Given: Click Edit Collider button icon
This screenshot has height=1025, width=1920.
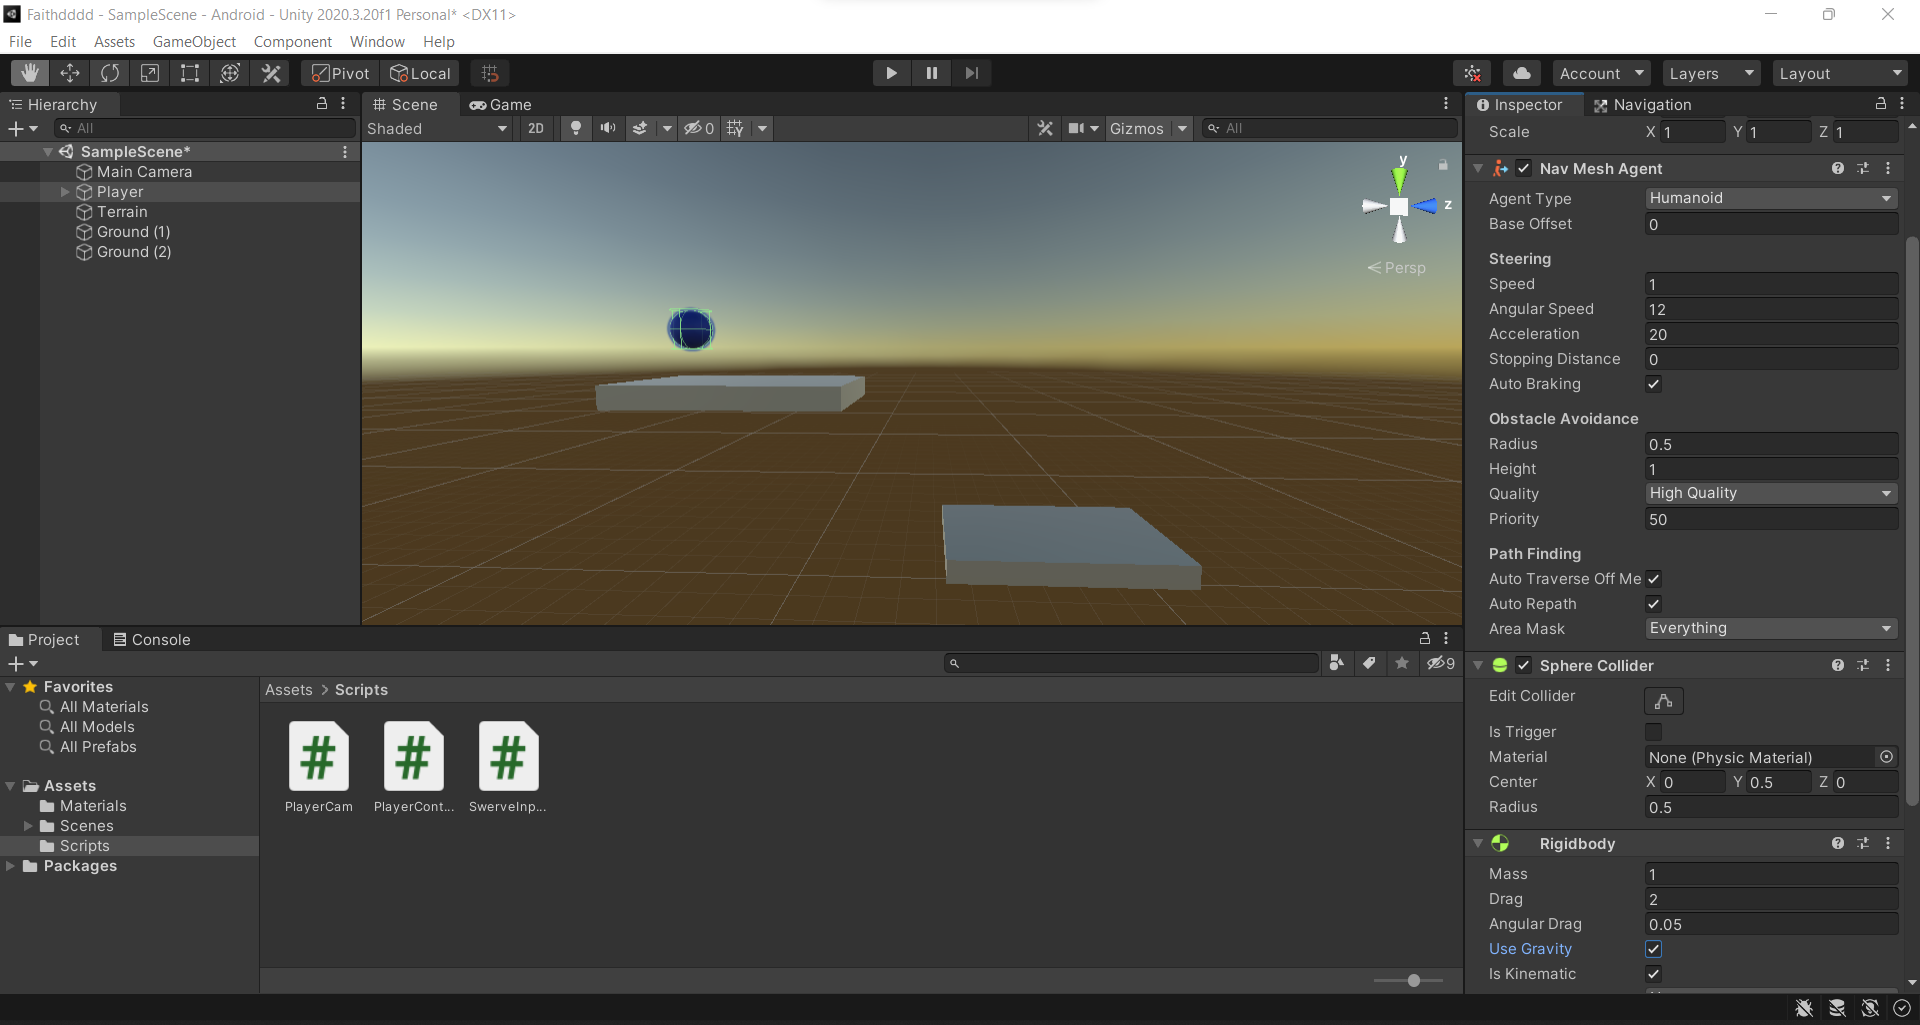Looking at the screenshot, I should click(1664, 701).
